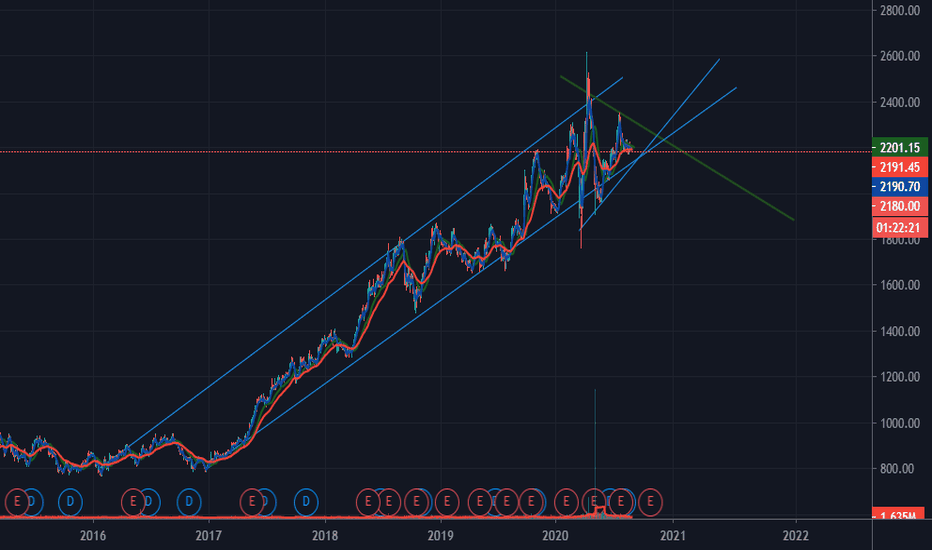Click the 1.635M volume label
The height and width of the screenshot is (550, 932).
[x=899, y=514]
